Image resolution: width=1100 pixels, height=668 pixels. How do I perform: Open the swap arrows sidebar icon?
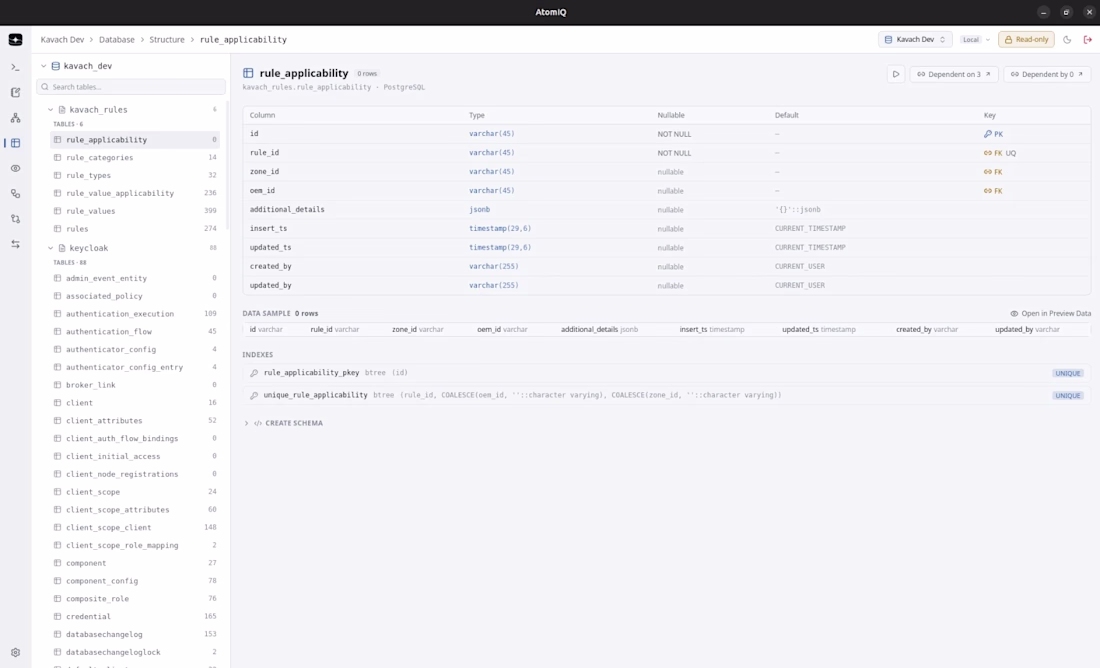[15, 244]
